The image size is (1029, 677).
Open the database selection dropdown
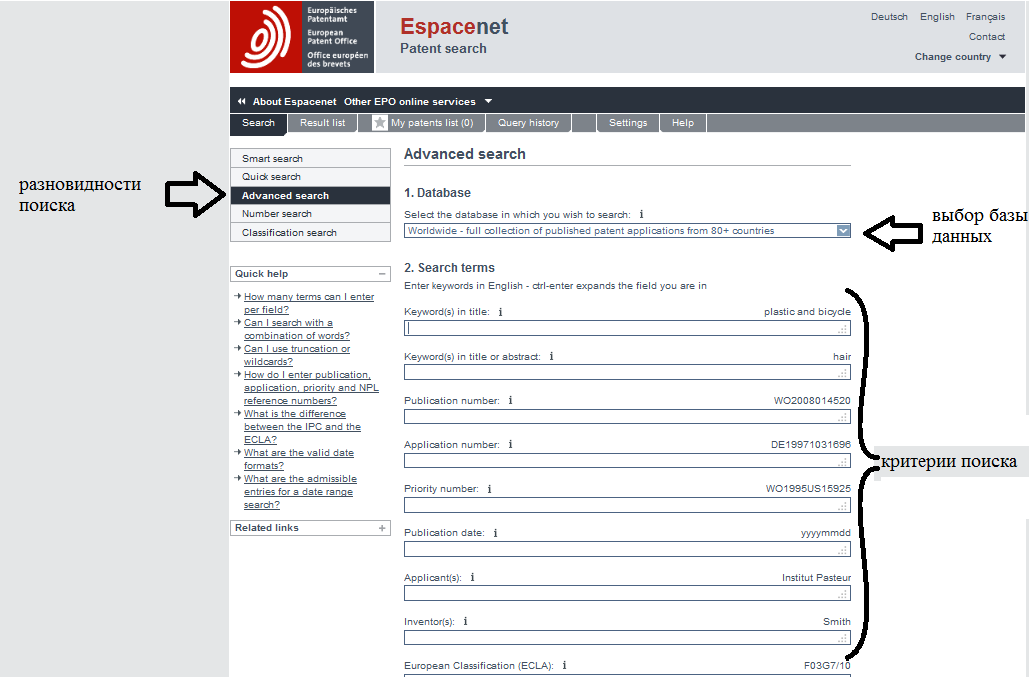(843, 231)
